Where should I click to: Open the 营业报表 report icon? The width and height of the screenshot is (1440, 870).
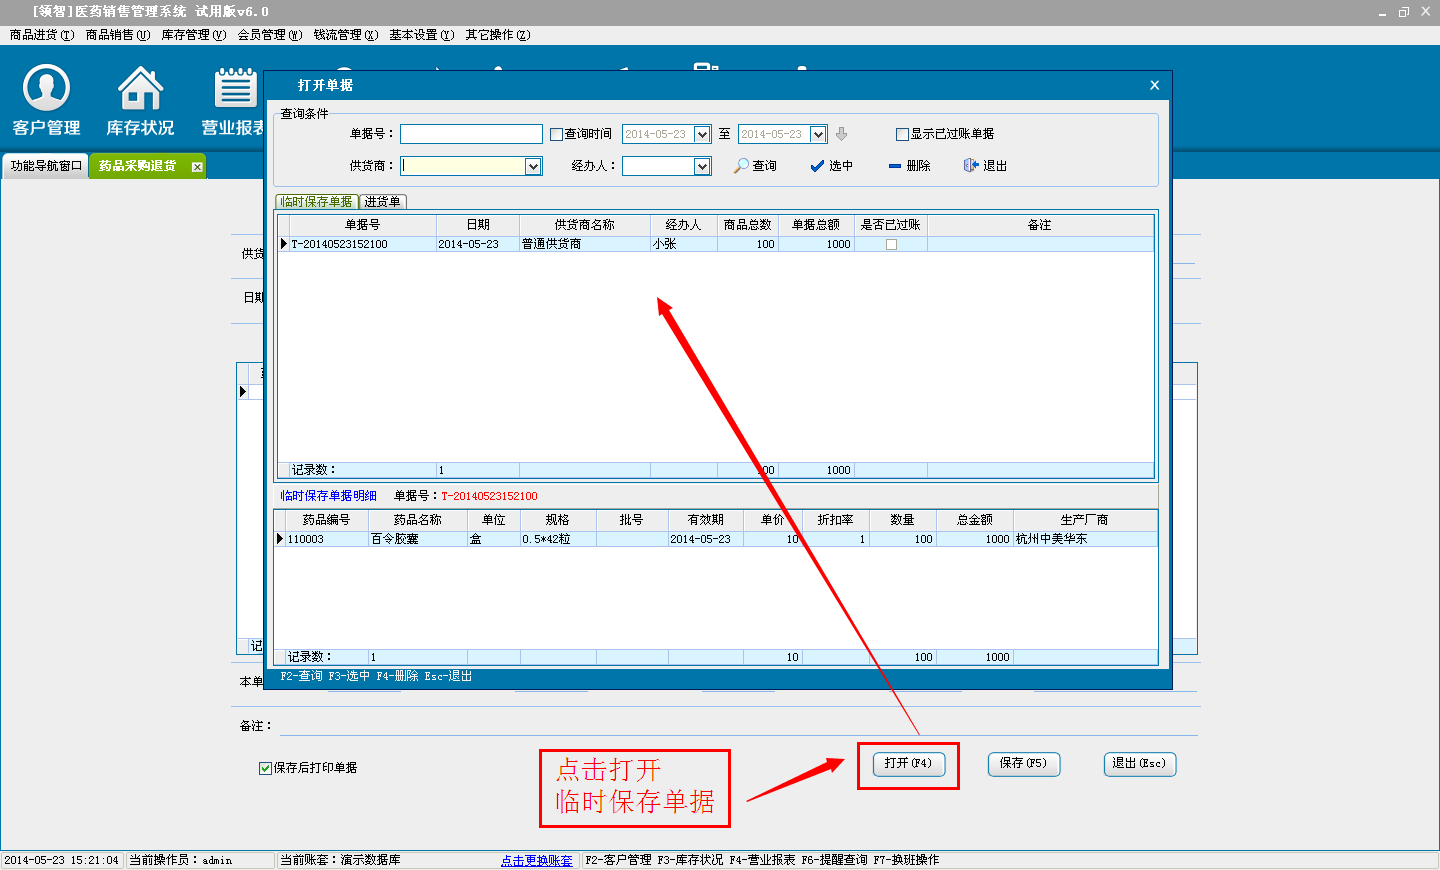pyautogui.click(x=236, y=100)
